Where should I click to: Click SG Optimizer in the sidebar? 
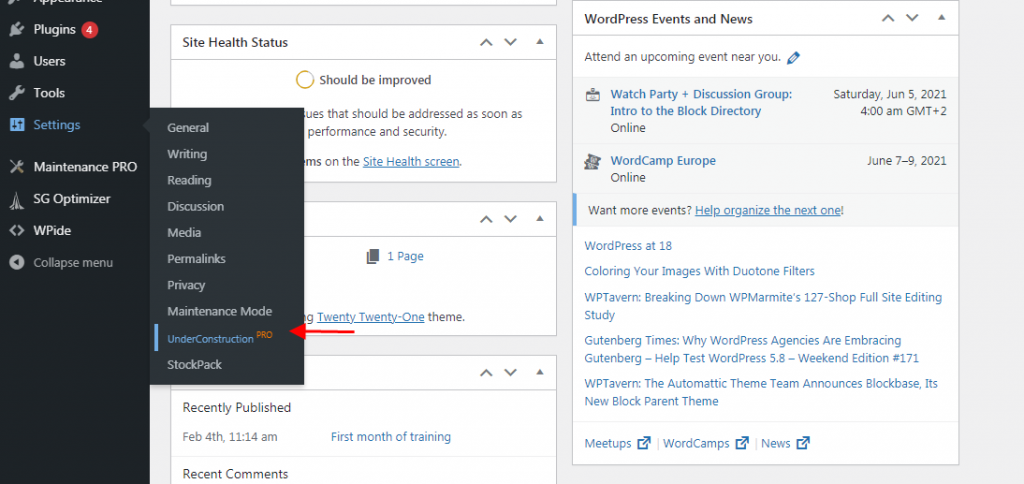74,199
